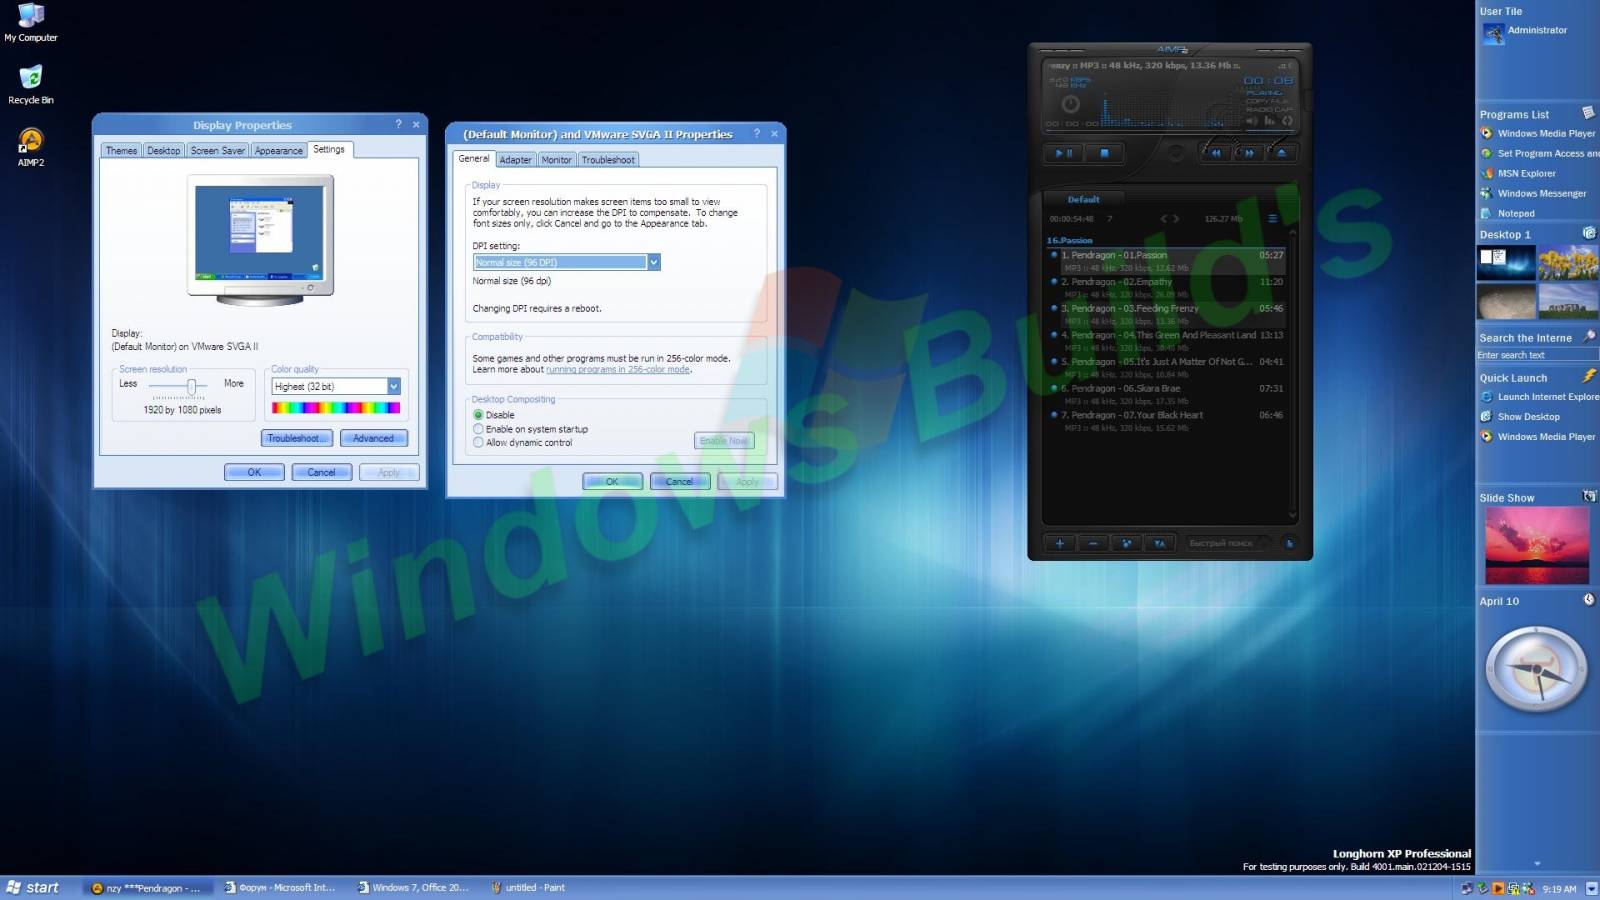Click the Administrator user tile picture
The width and height of the screenshot is (1600, 900).
[1493, 34]
